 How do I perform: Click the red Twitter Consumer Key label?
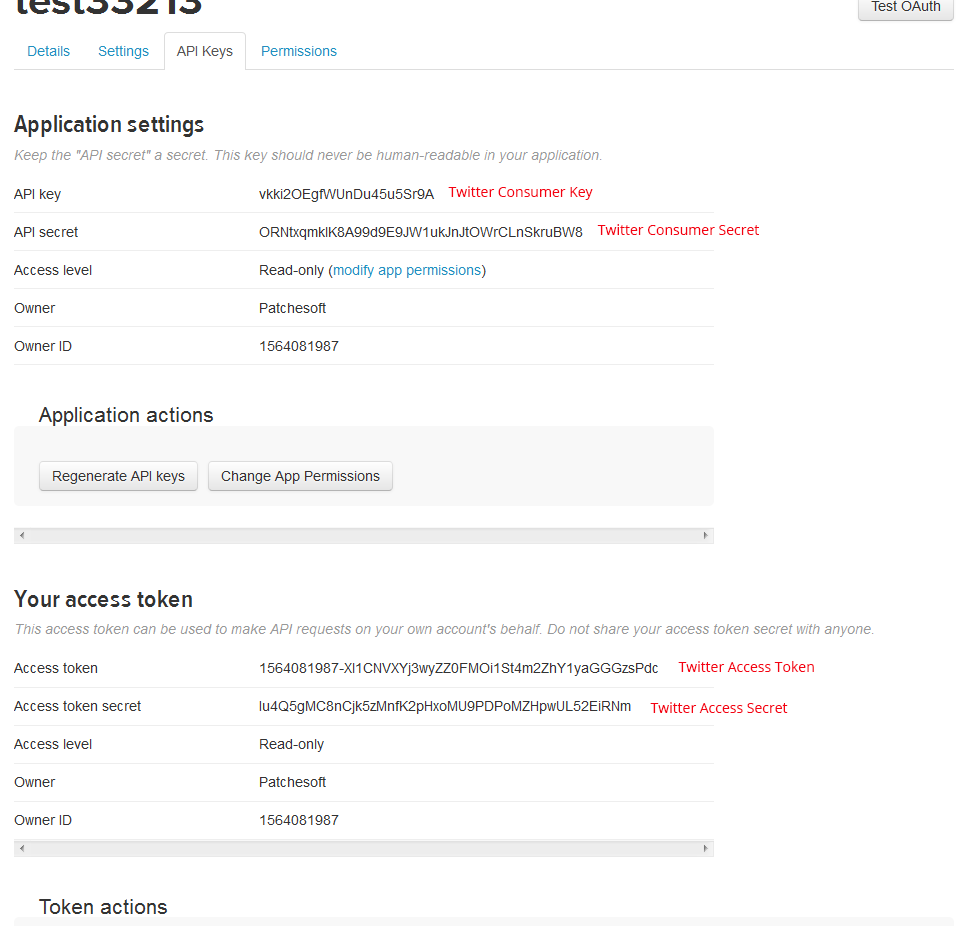pyautogui.click(x=520, y=192)
